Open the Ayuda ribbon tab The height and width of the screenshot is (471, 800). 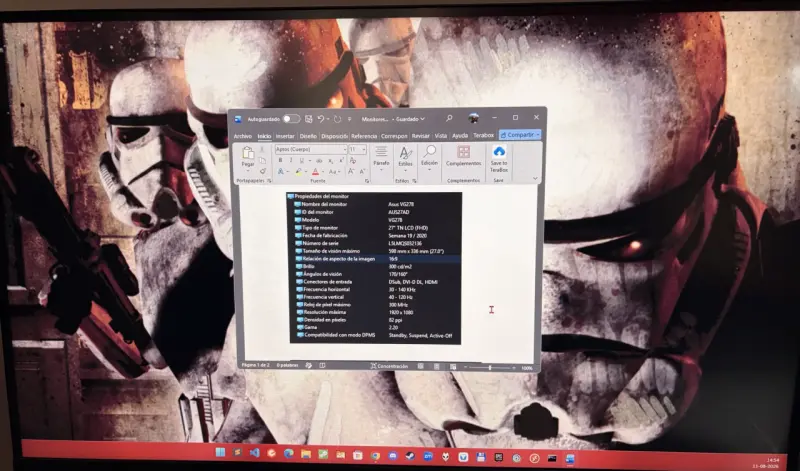[x=460, y=136]
